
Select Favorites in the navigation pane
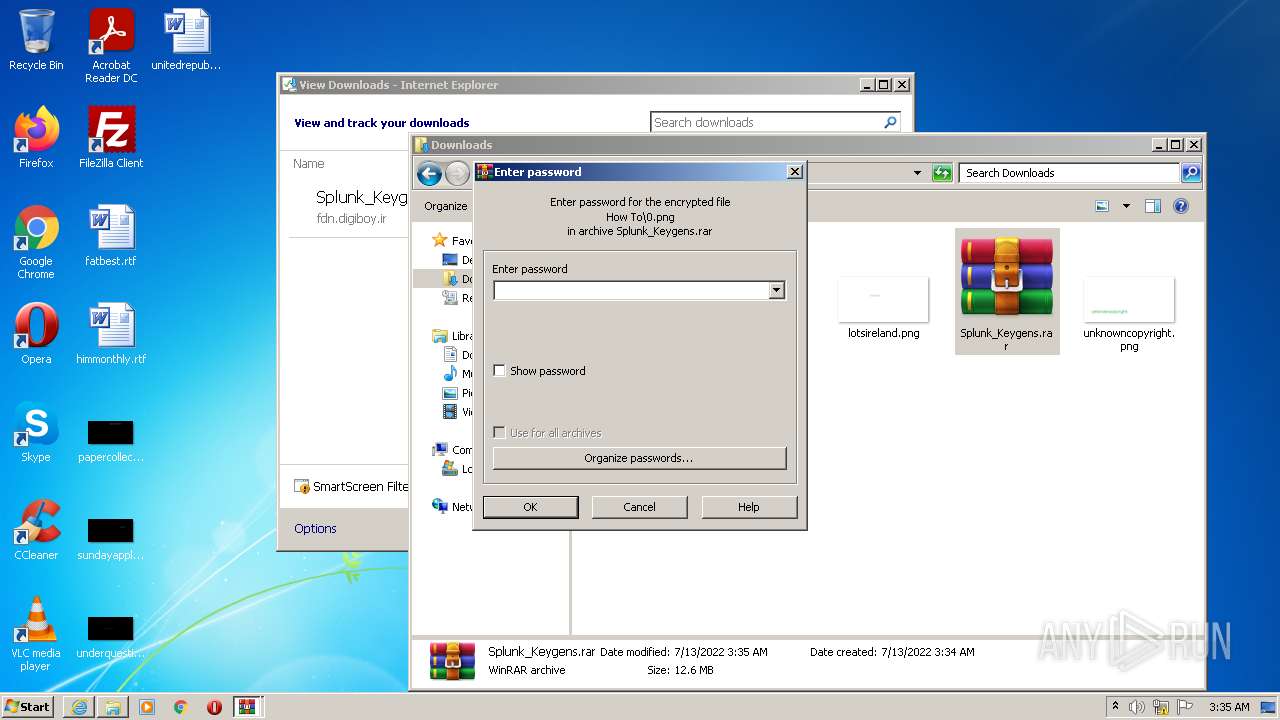[x=450, y=241]
